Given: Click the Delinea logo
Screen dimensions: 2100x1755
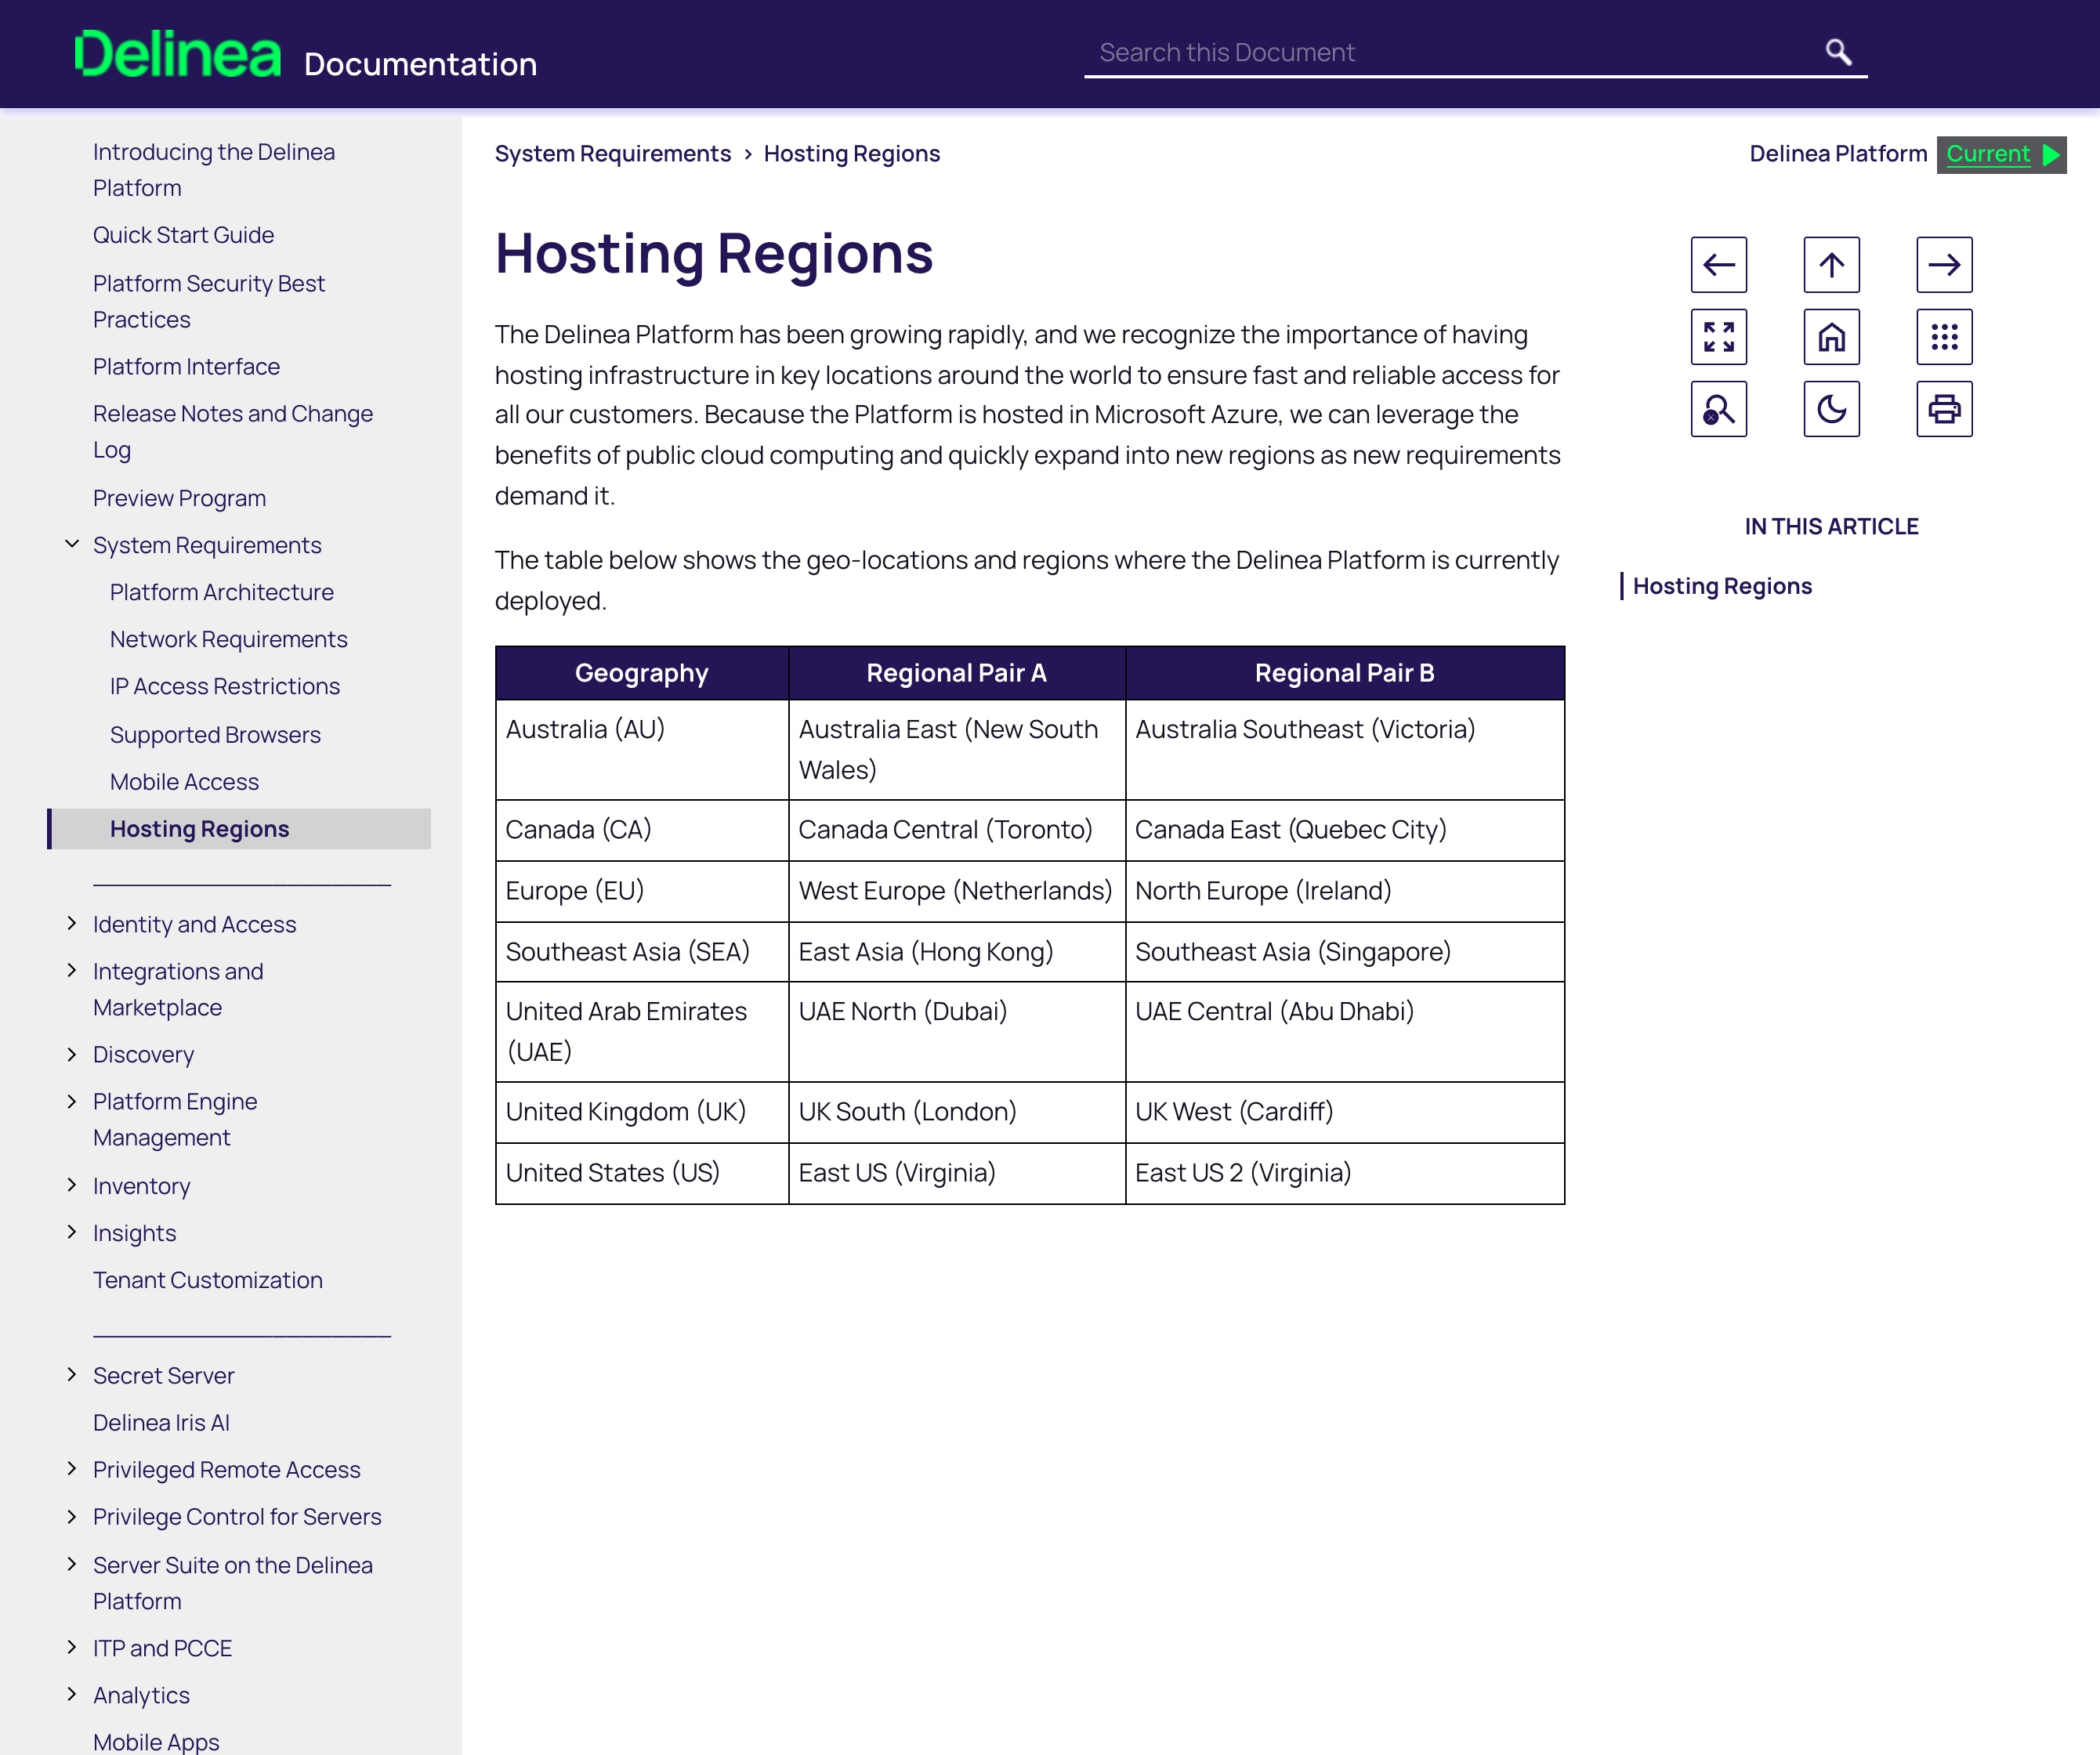Looking at the screenshot, I should point(178,54).
